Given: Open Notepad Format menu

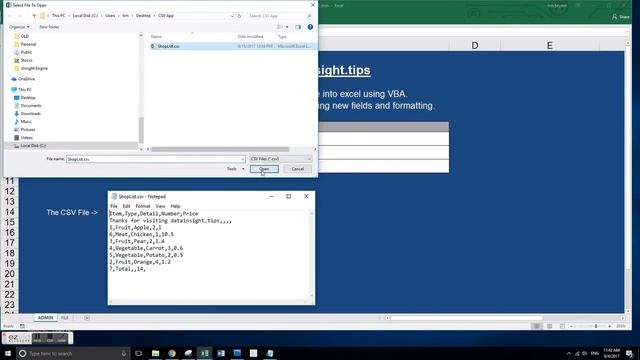Looking at the screenshot, I should click(143, 206).
